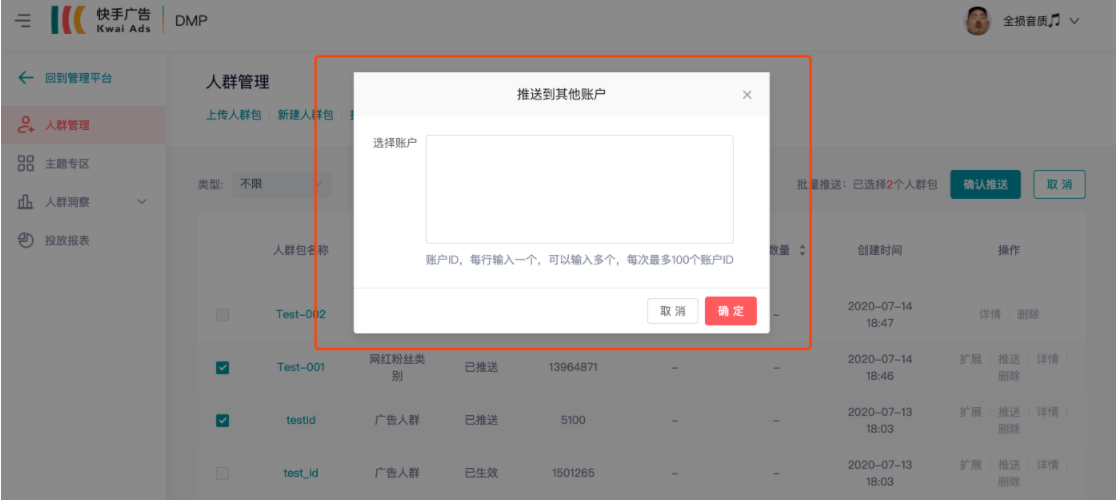This screenshot has width=1118, height=502.
Task: Click the Kwai Ads logo
Action: click(101, 20)
